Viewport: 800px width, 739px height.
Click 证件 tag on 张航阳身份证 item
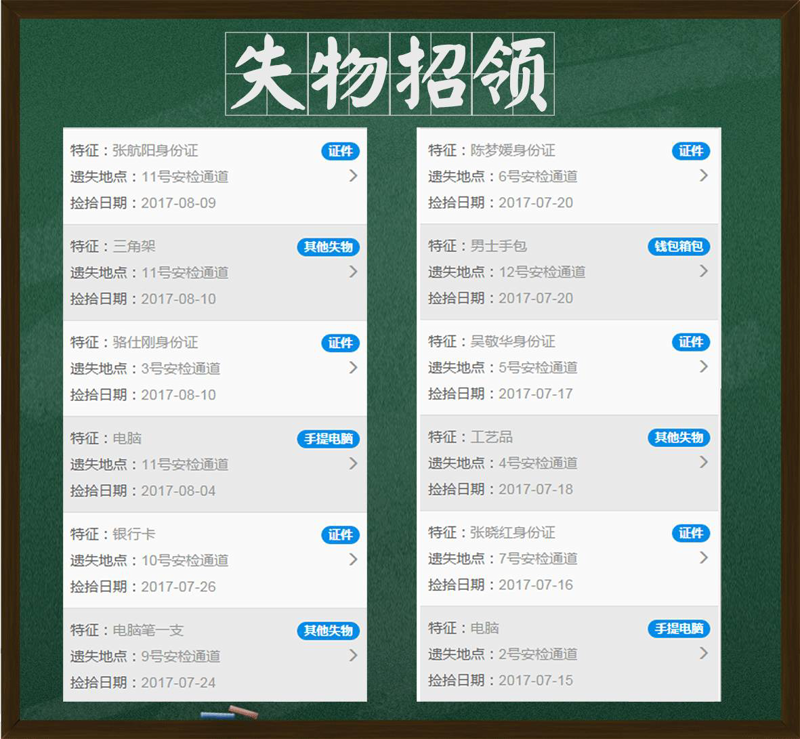tap(340, 151)
